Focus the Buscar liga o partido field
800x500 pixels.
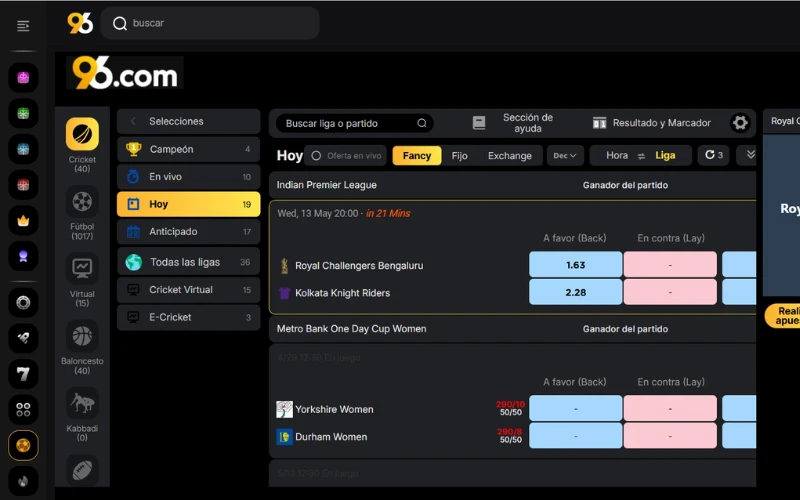[355, 123]
